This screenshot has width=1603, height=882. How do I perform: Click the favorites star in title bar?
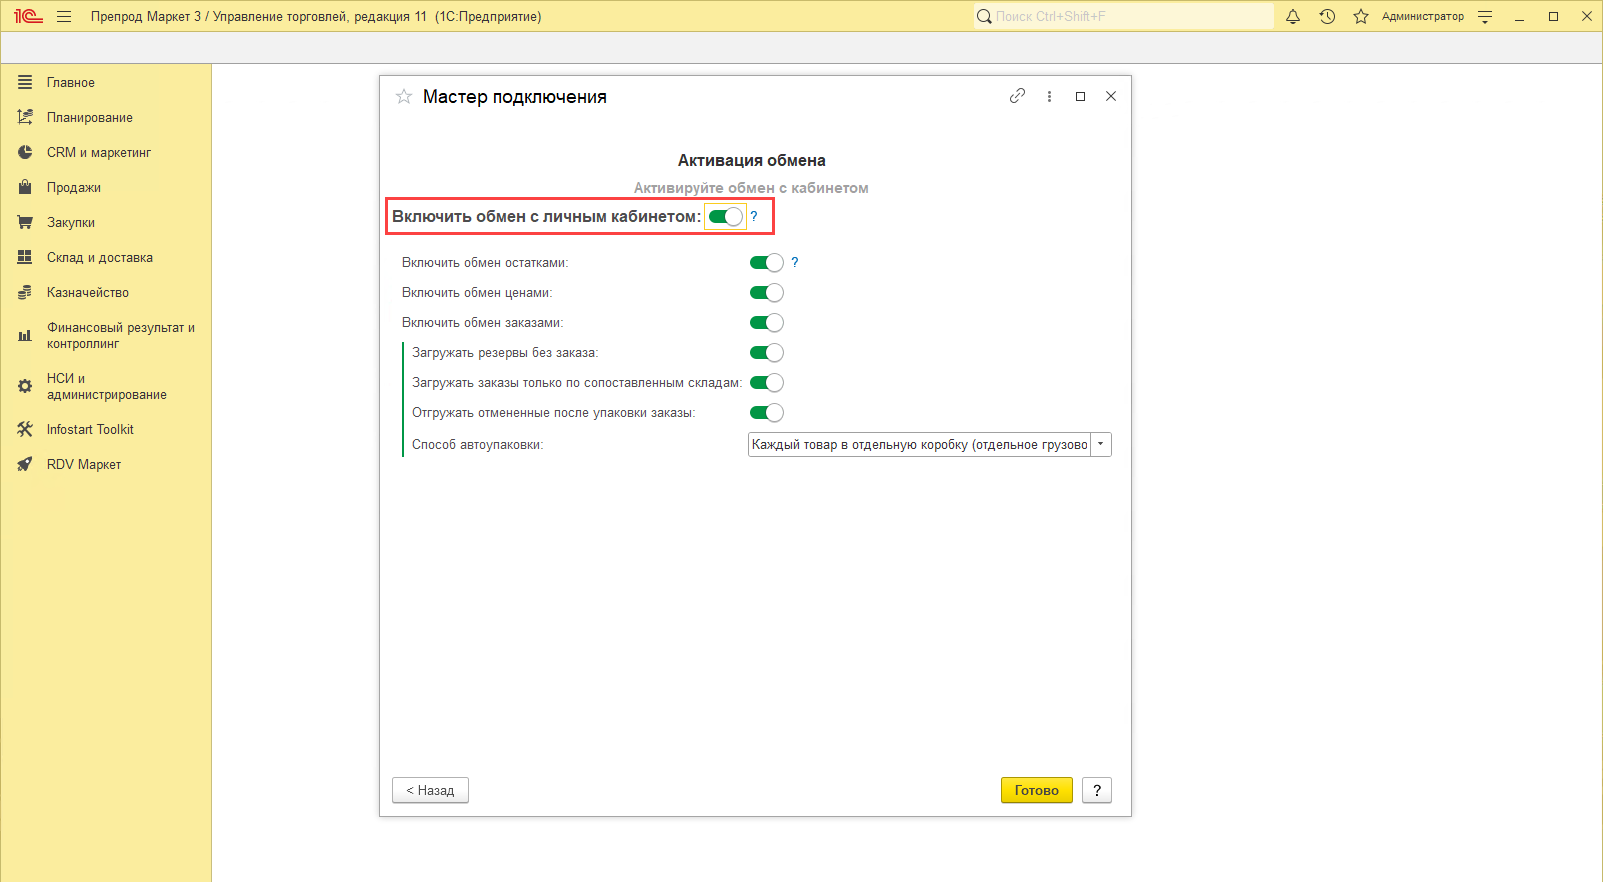click(x=1360, y=16)
